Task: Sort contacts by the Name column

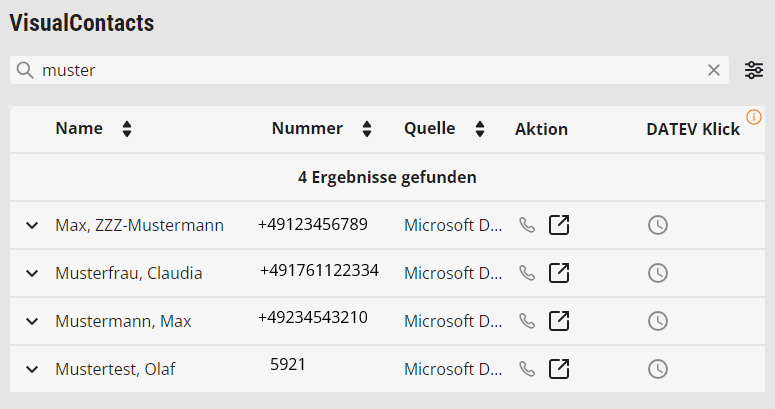Action: [x=126, y=129]
